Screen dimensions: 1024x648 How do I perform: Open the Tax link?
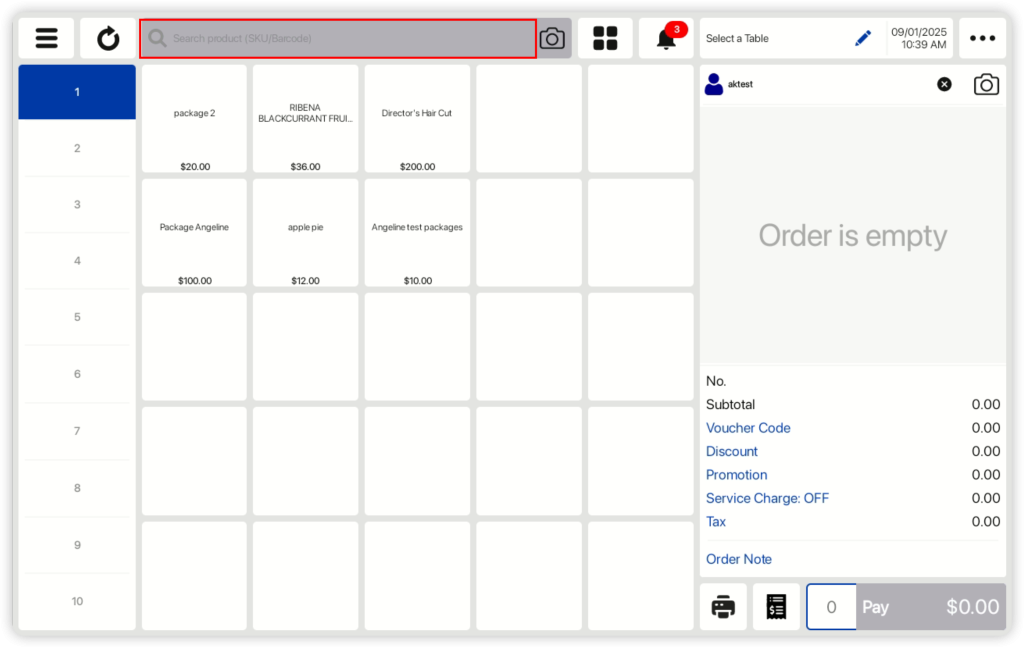pos(716,522)
